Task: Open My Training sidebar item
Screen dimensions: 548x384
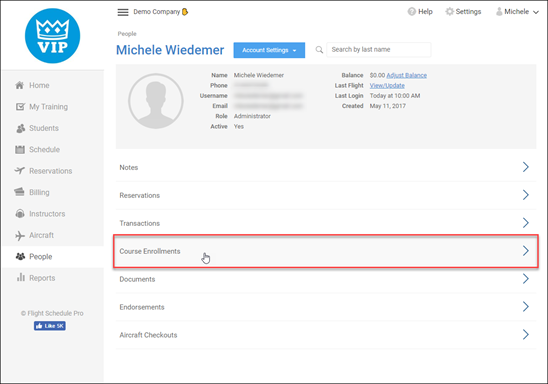Action: 52,107
